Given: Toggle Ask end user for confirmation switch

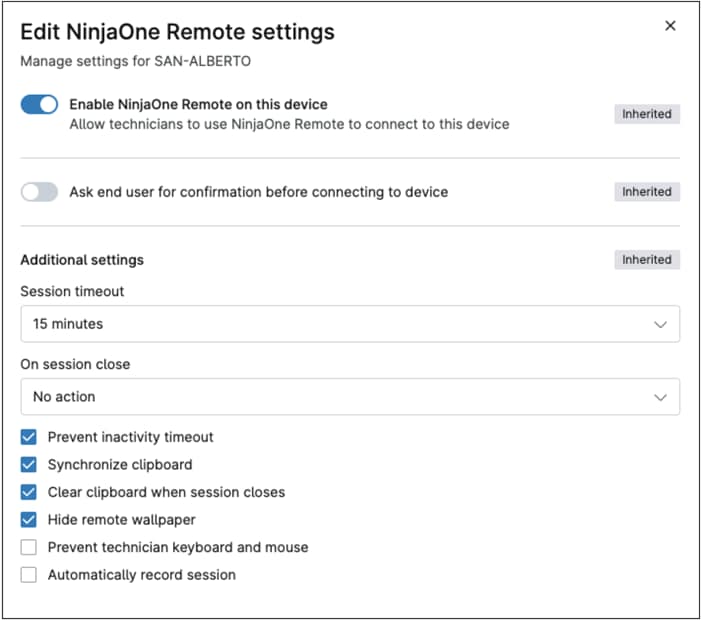Looking at the screenshot, I should [39, 192].
